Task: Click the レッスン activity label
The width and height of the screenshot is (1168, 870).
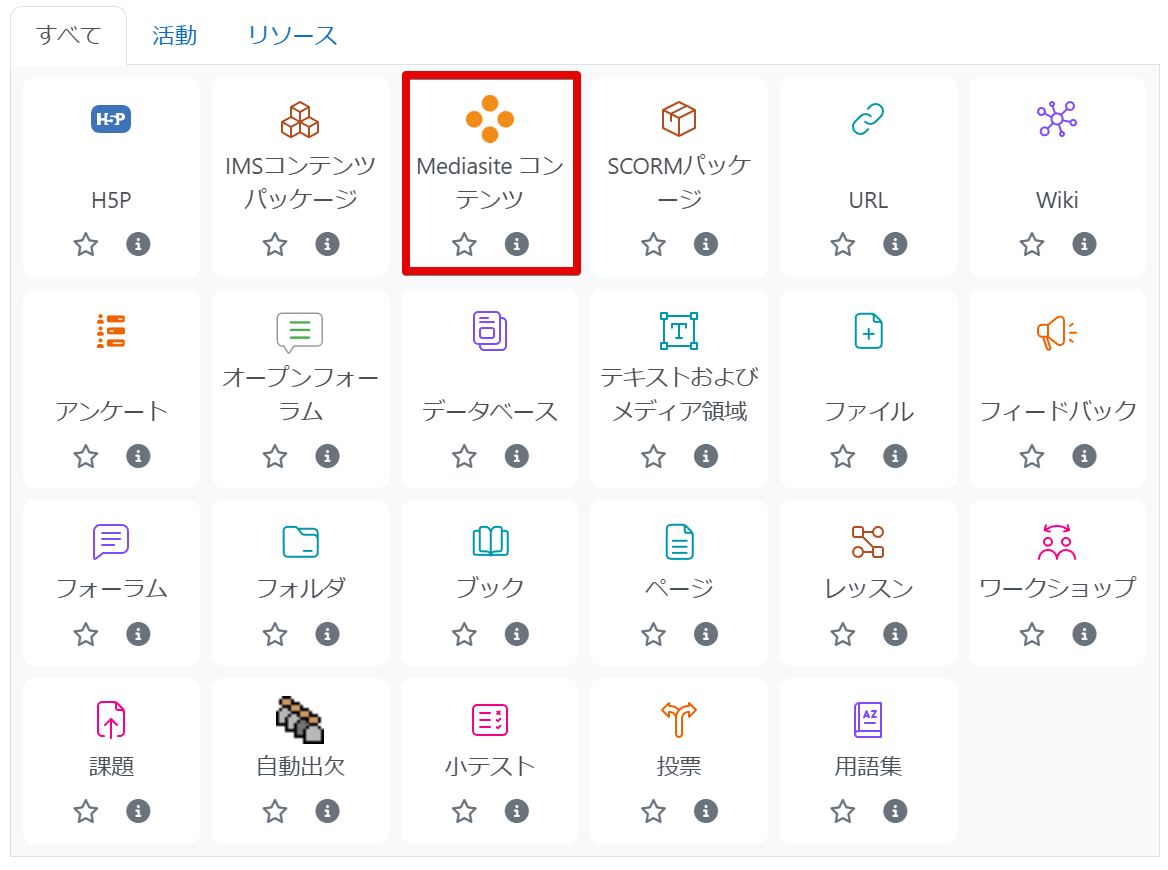Action: (x=868, y=588)
